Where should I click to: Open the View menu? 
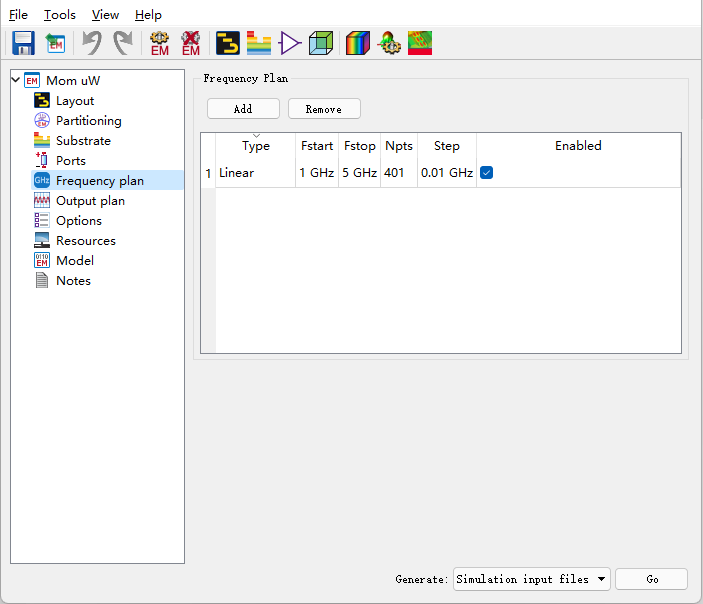[x=105, y=15]
